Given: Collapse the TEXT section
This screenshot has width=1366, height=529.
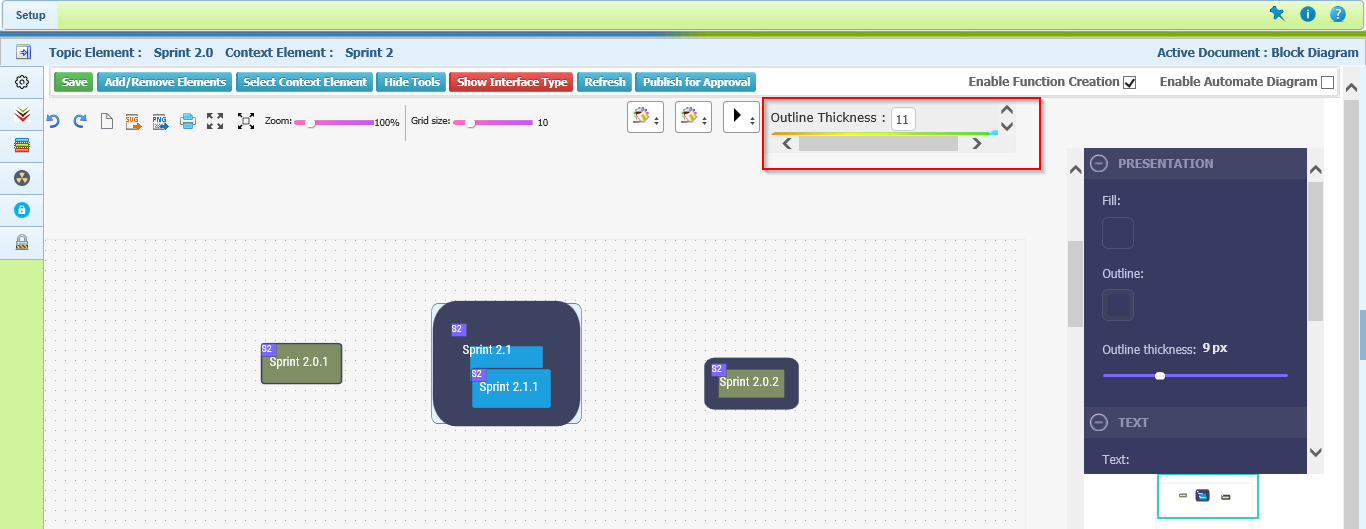Looking at the screenshot, I should 1098,422.
